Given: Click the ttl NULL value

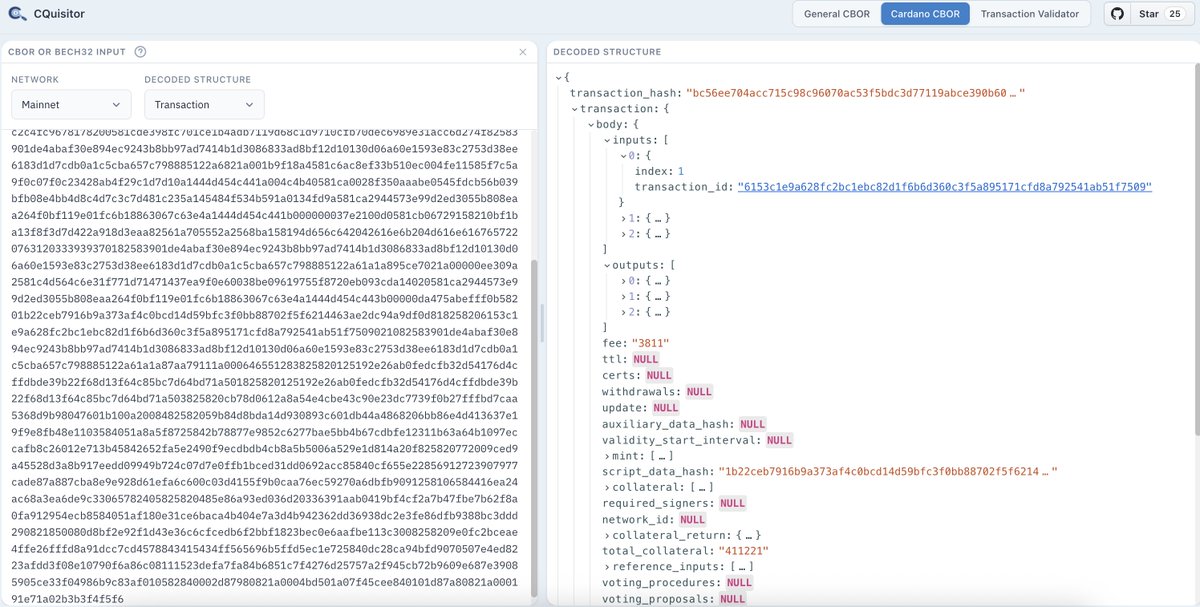Looking at the screenshot, I should [645, 359].
